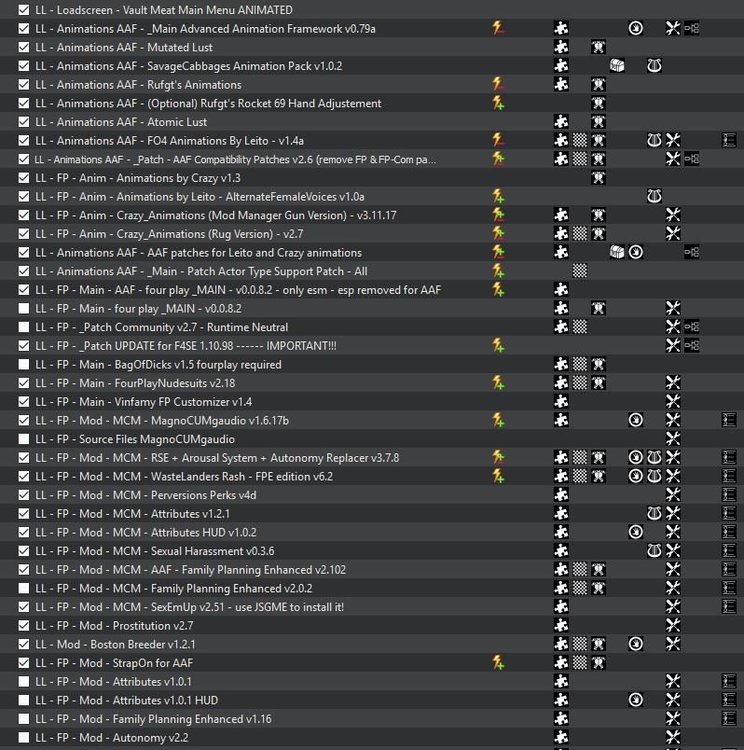
Task: Click scripts icon on Patch UPDATE for F4SE 1.10.98 row
Action: coord(673,345)
